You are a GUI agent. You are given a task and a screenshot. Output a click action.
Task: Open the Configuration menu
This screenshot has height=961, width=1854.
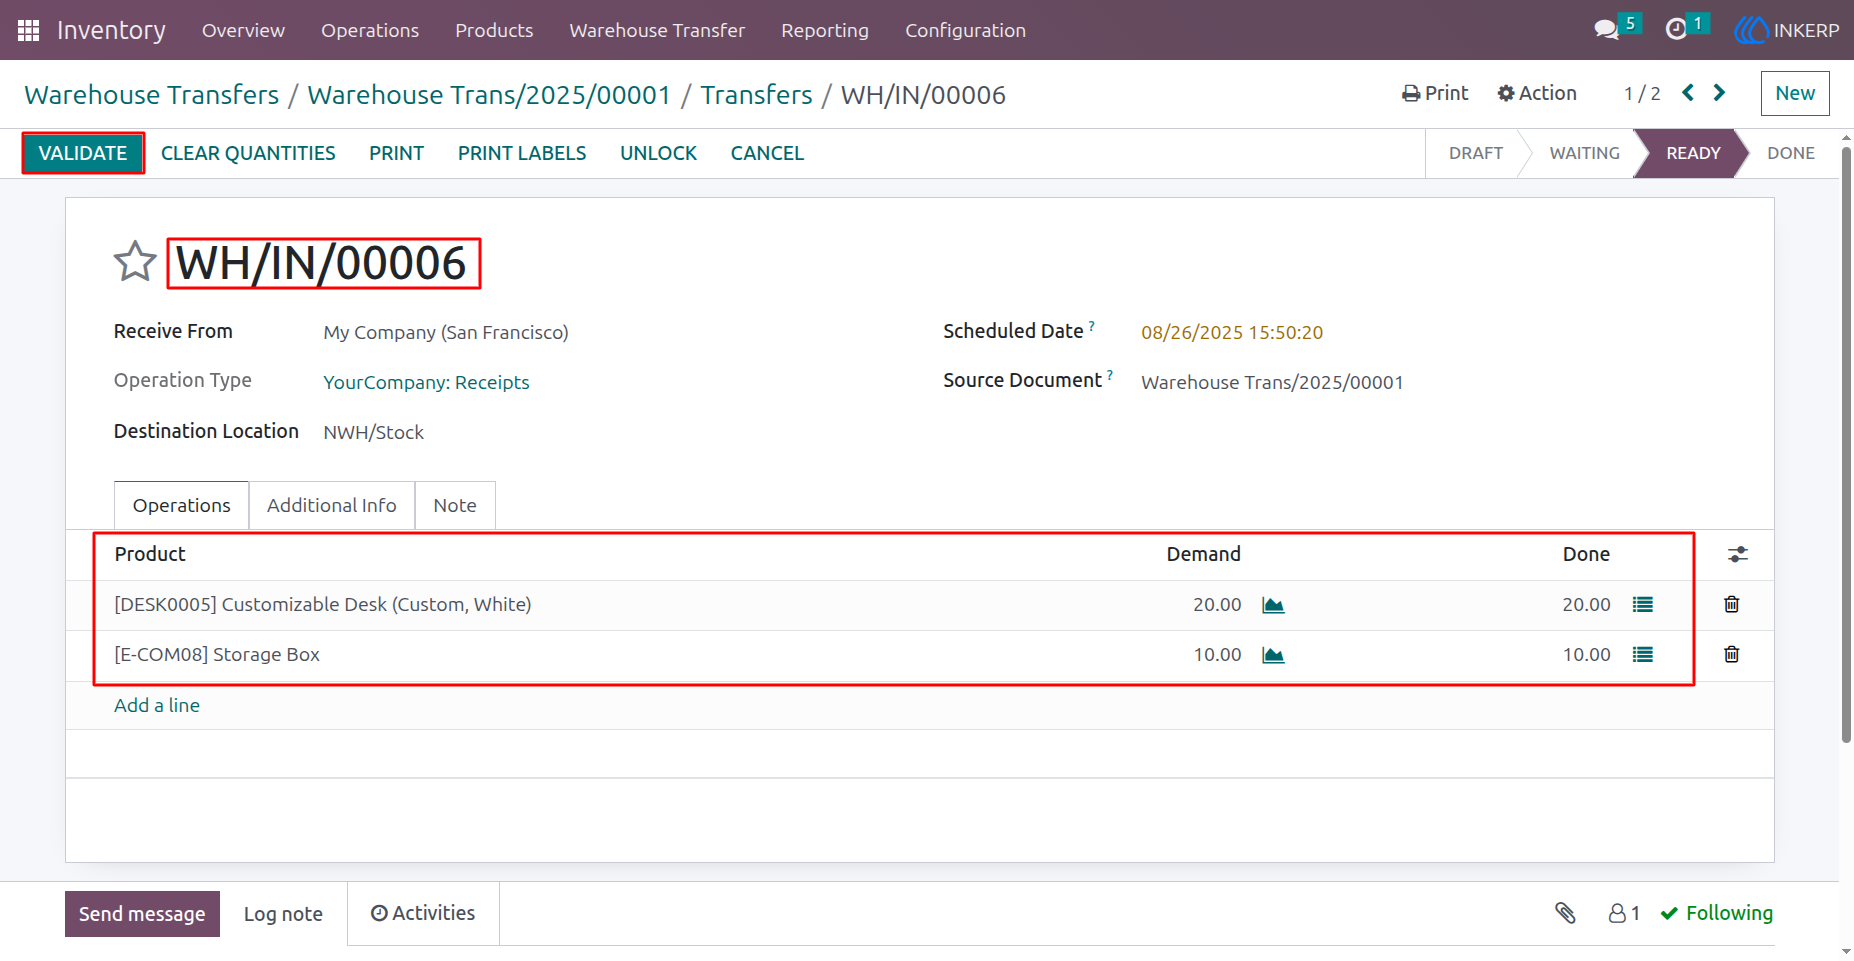click(965, 30)
